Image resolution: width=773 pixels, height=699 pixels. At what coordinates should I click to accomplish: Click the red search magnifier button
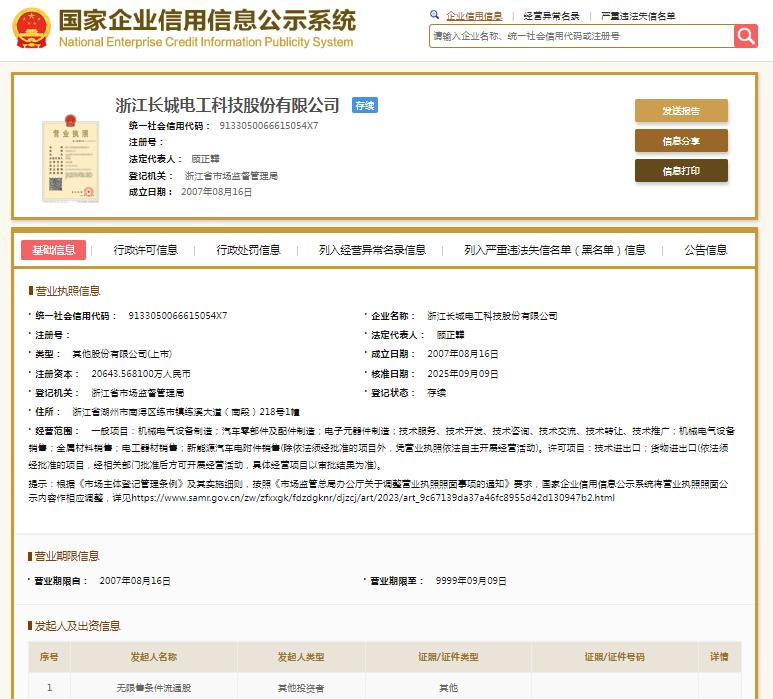point(745,36)
